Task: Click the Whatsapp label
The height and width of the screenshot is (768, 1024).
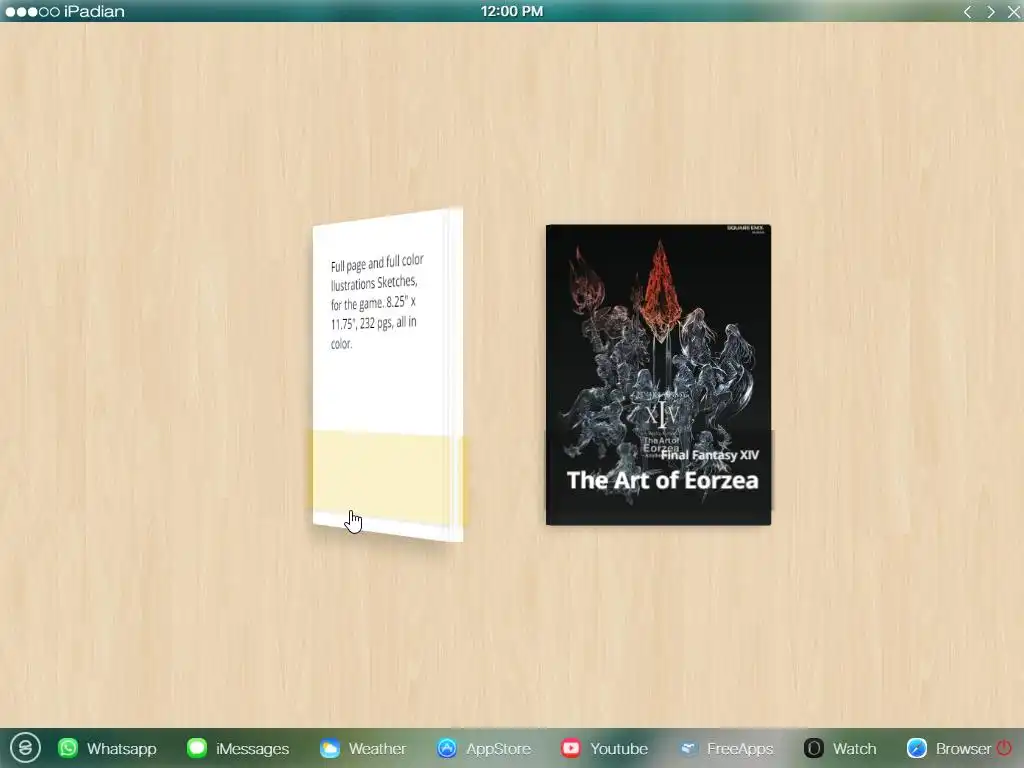Action: click(x=121, y=748)
